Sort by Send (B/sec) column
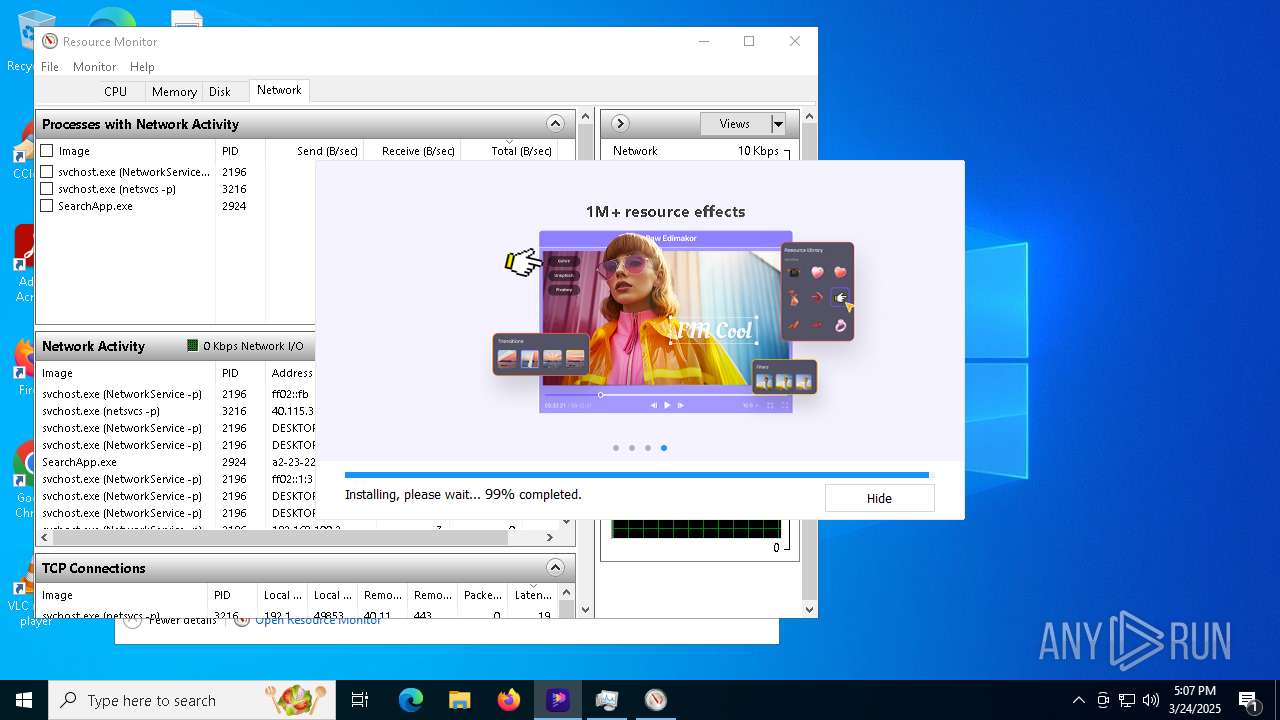Image resolution: width=1280 pixels, height=720 pixels. [314, 151]
